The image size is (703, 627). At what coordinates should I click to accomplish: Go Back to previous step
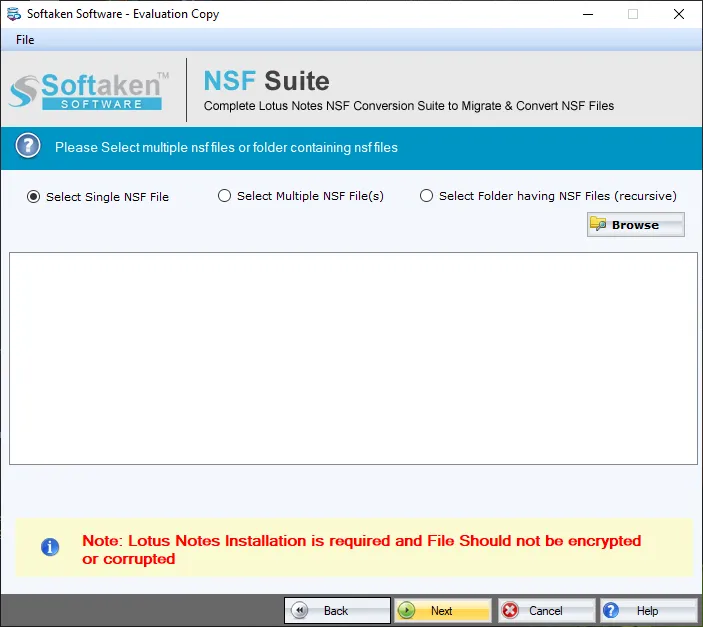(x=337, y=610)
